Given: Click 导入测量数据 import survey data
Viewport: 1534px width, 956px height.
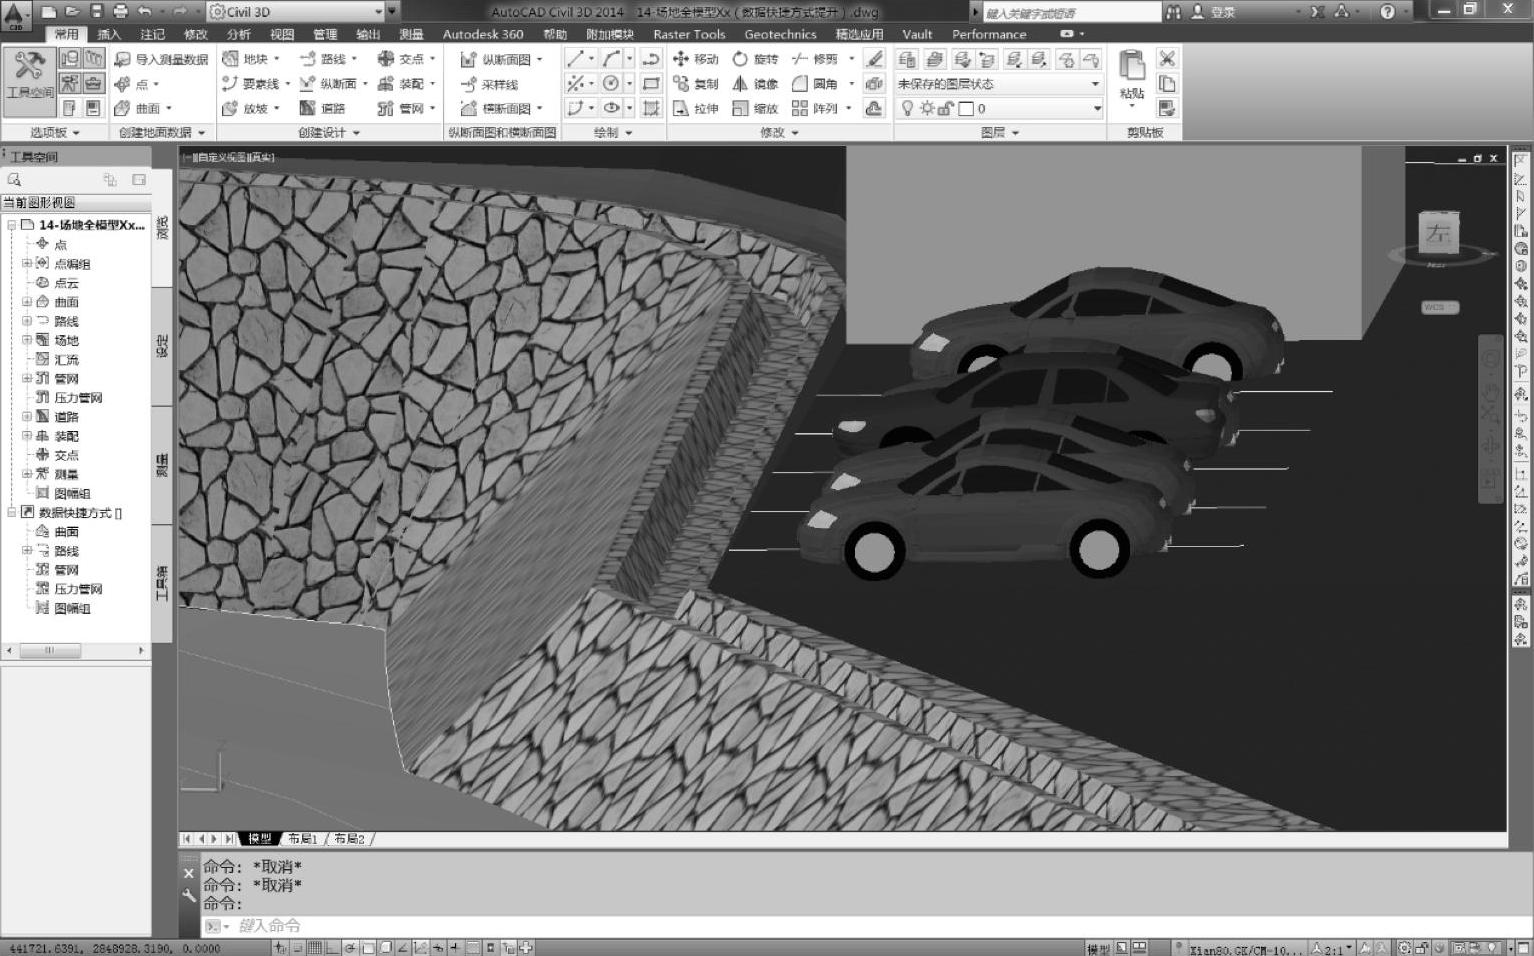Looking at the screenshot, I should pyautogui.click(x=162, y=59).
